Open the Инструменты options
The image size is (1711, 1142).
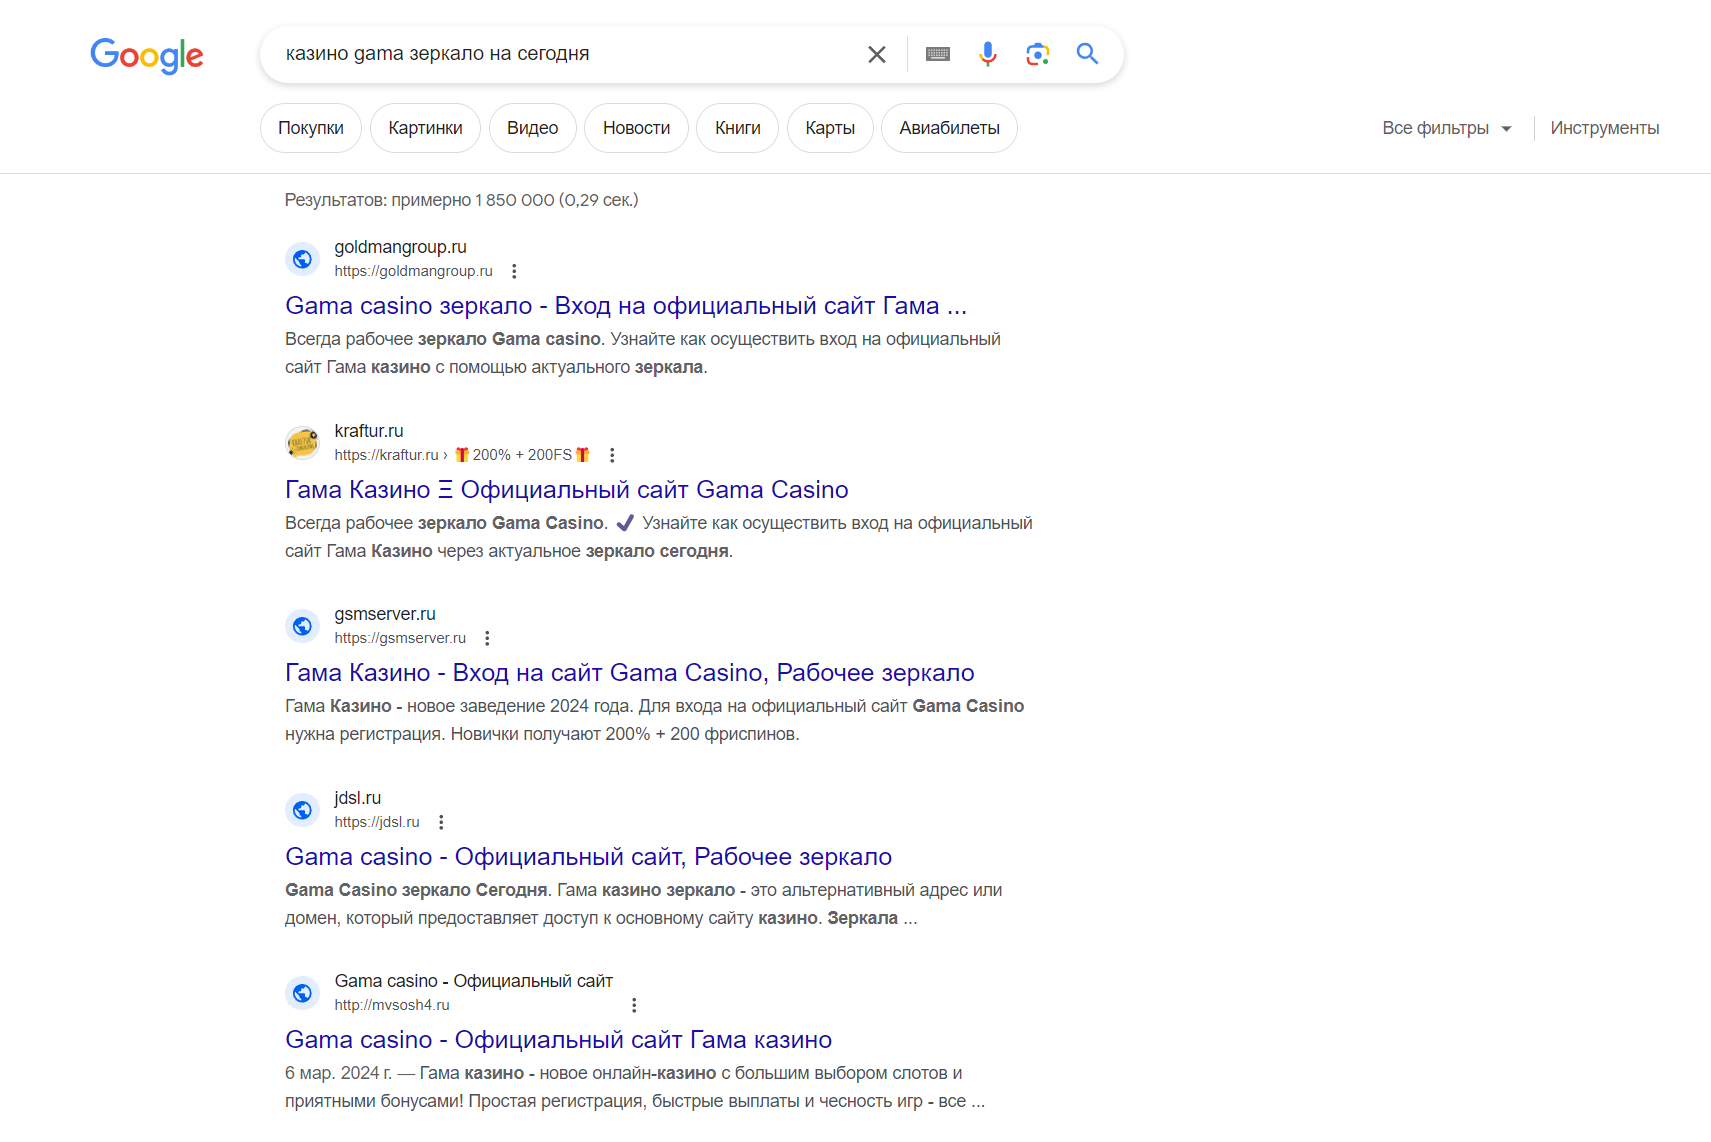[1605, 128]
